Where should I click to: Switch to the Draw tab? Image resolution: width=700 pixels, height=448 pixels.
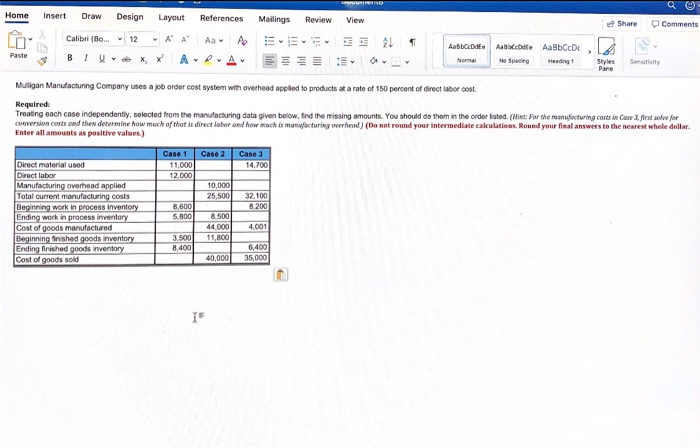tap(91, 17)
